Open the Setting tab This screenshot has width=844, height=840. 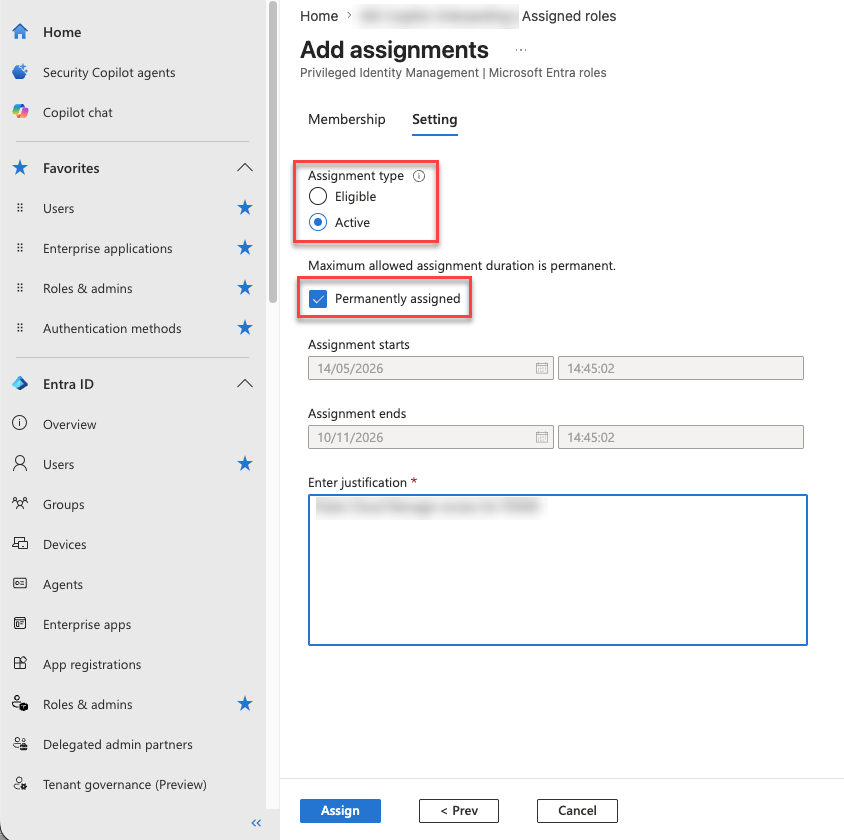pyautogui.click(x=434, y=119)
